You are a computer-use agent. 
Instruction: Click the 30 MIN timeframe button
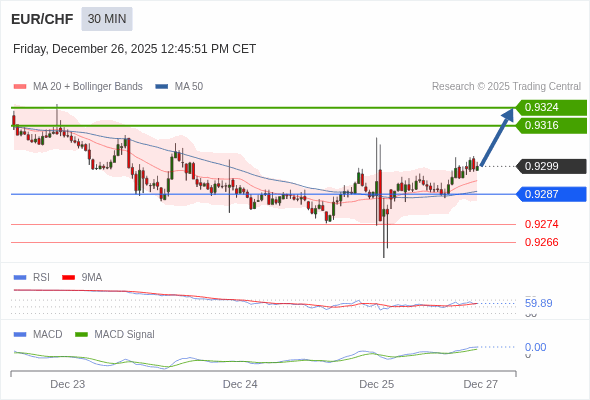(107, 19)
